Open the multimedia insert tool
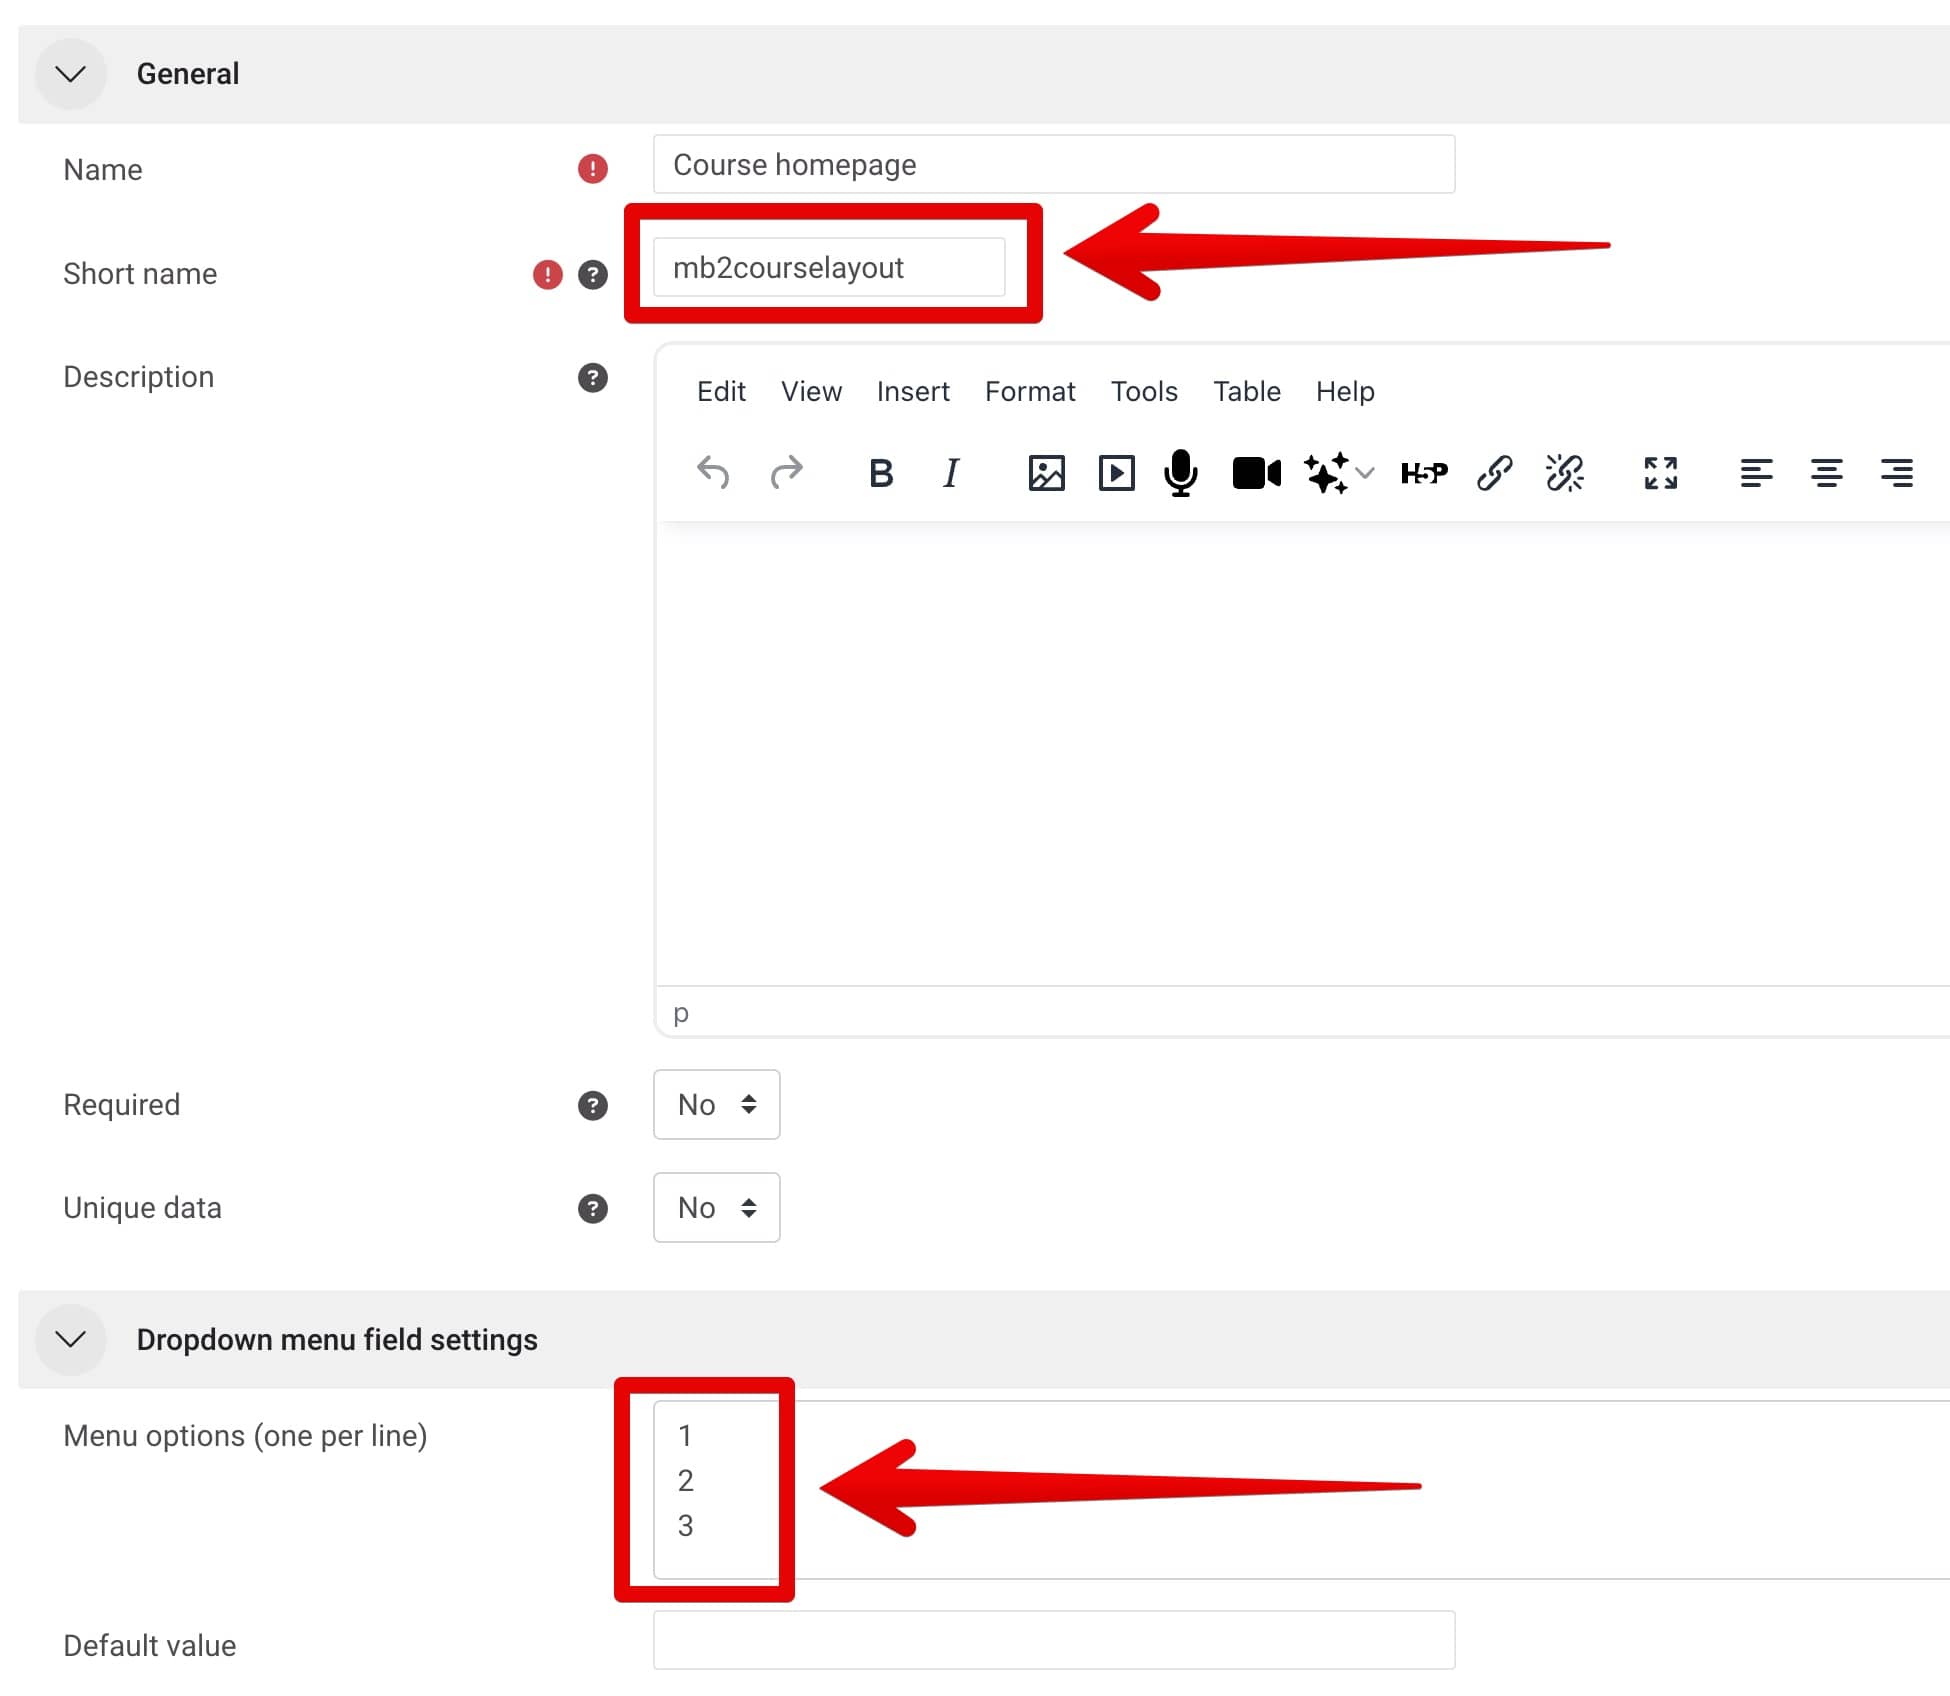1950x1696 pixels. pyautogui.click(x=1116, y=473)
